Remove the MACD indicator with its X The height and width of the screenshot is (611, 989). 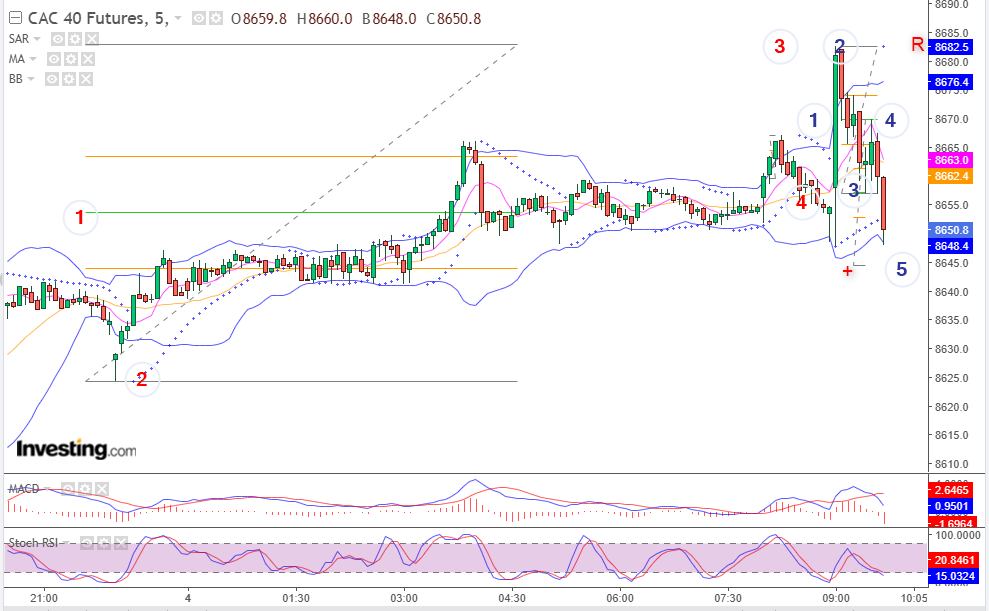(x=102, y=489)
